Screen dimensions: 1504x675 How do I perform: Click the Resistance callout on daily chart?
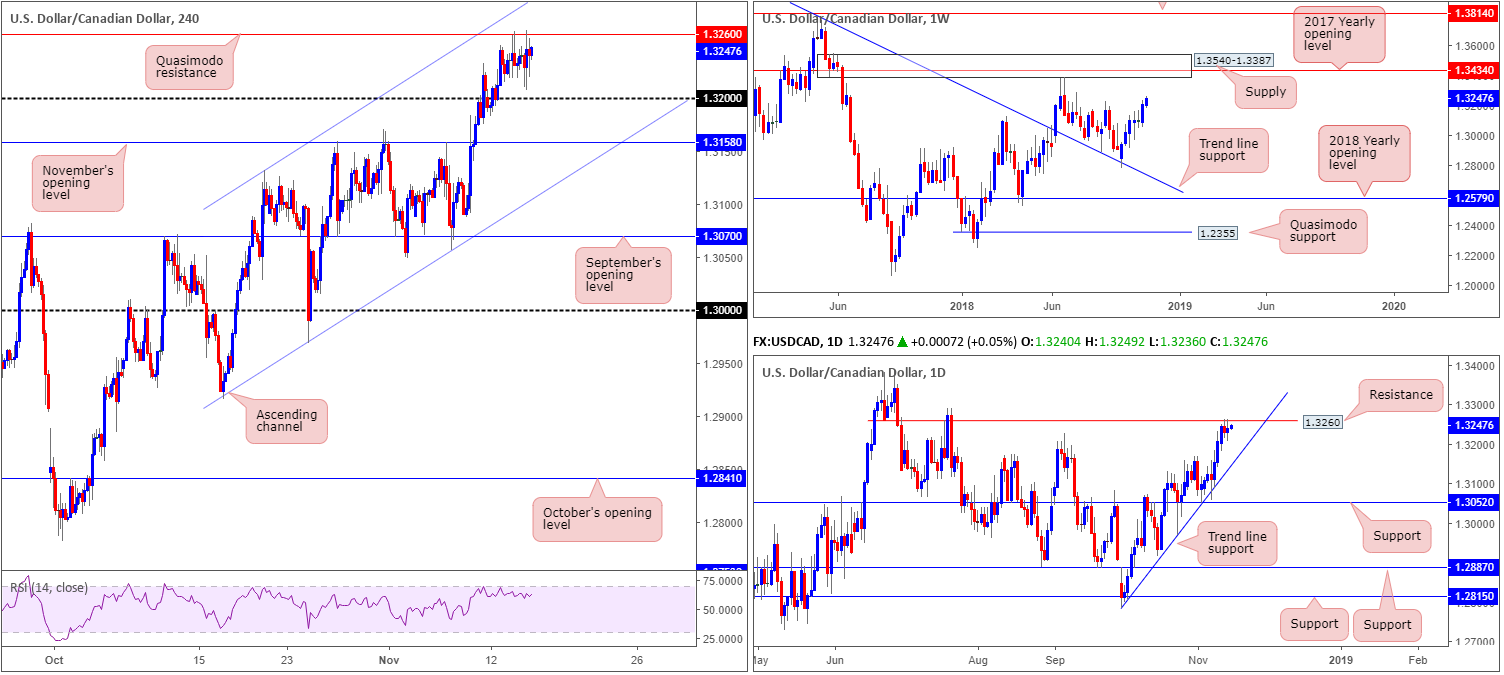(x=1399, y=394)
